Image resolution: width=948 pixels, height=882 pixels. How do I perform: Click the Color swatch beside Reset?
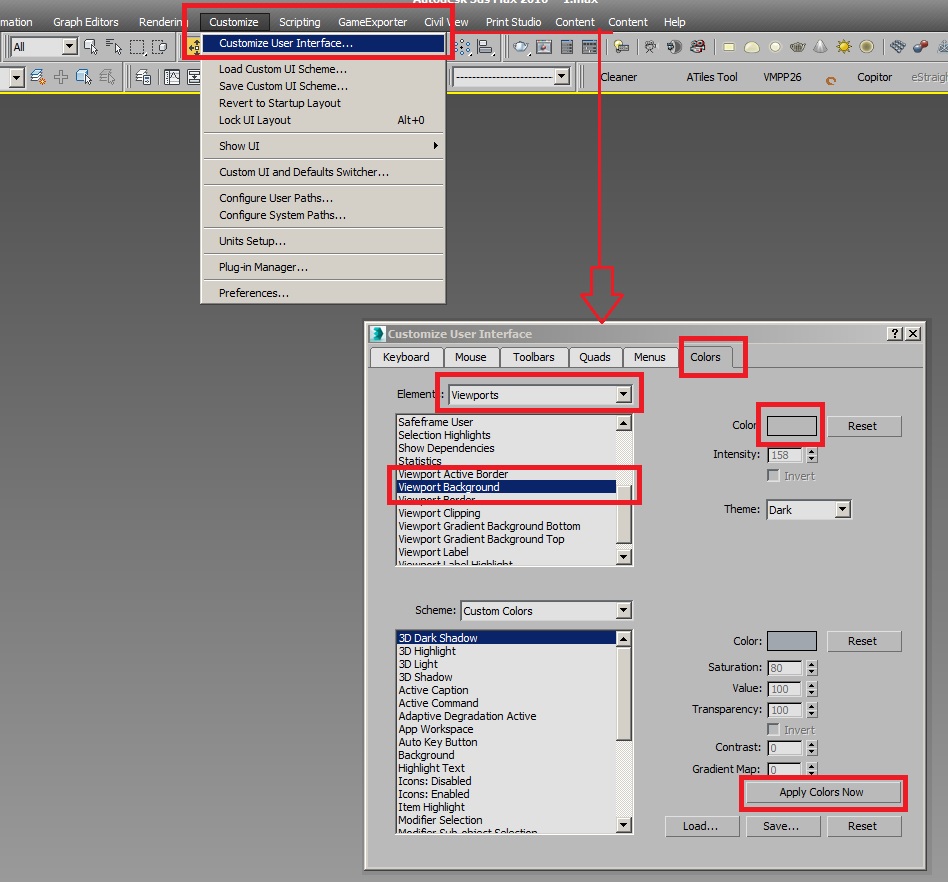[790, 426]
